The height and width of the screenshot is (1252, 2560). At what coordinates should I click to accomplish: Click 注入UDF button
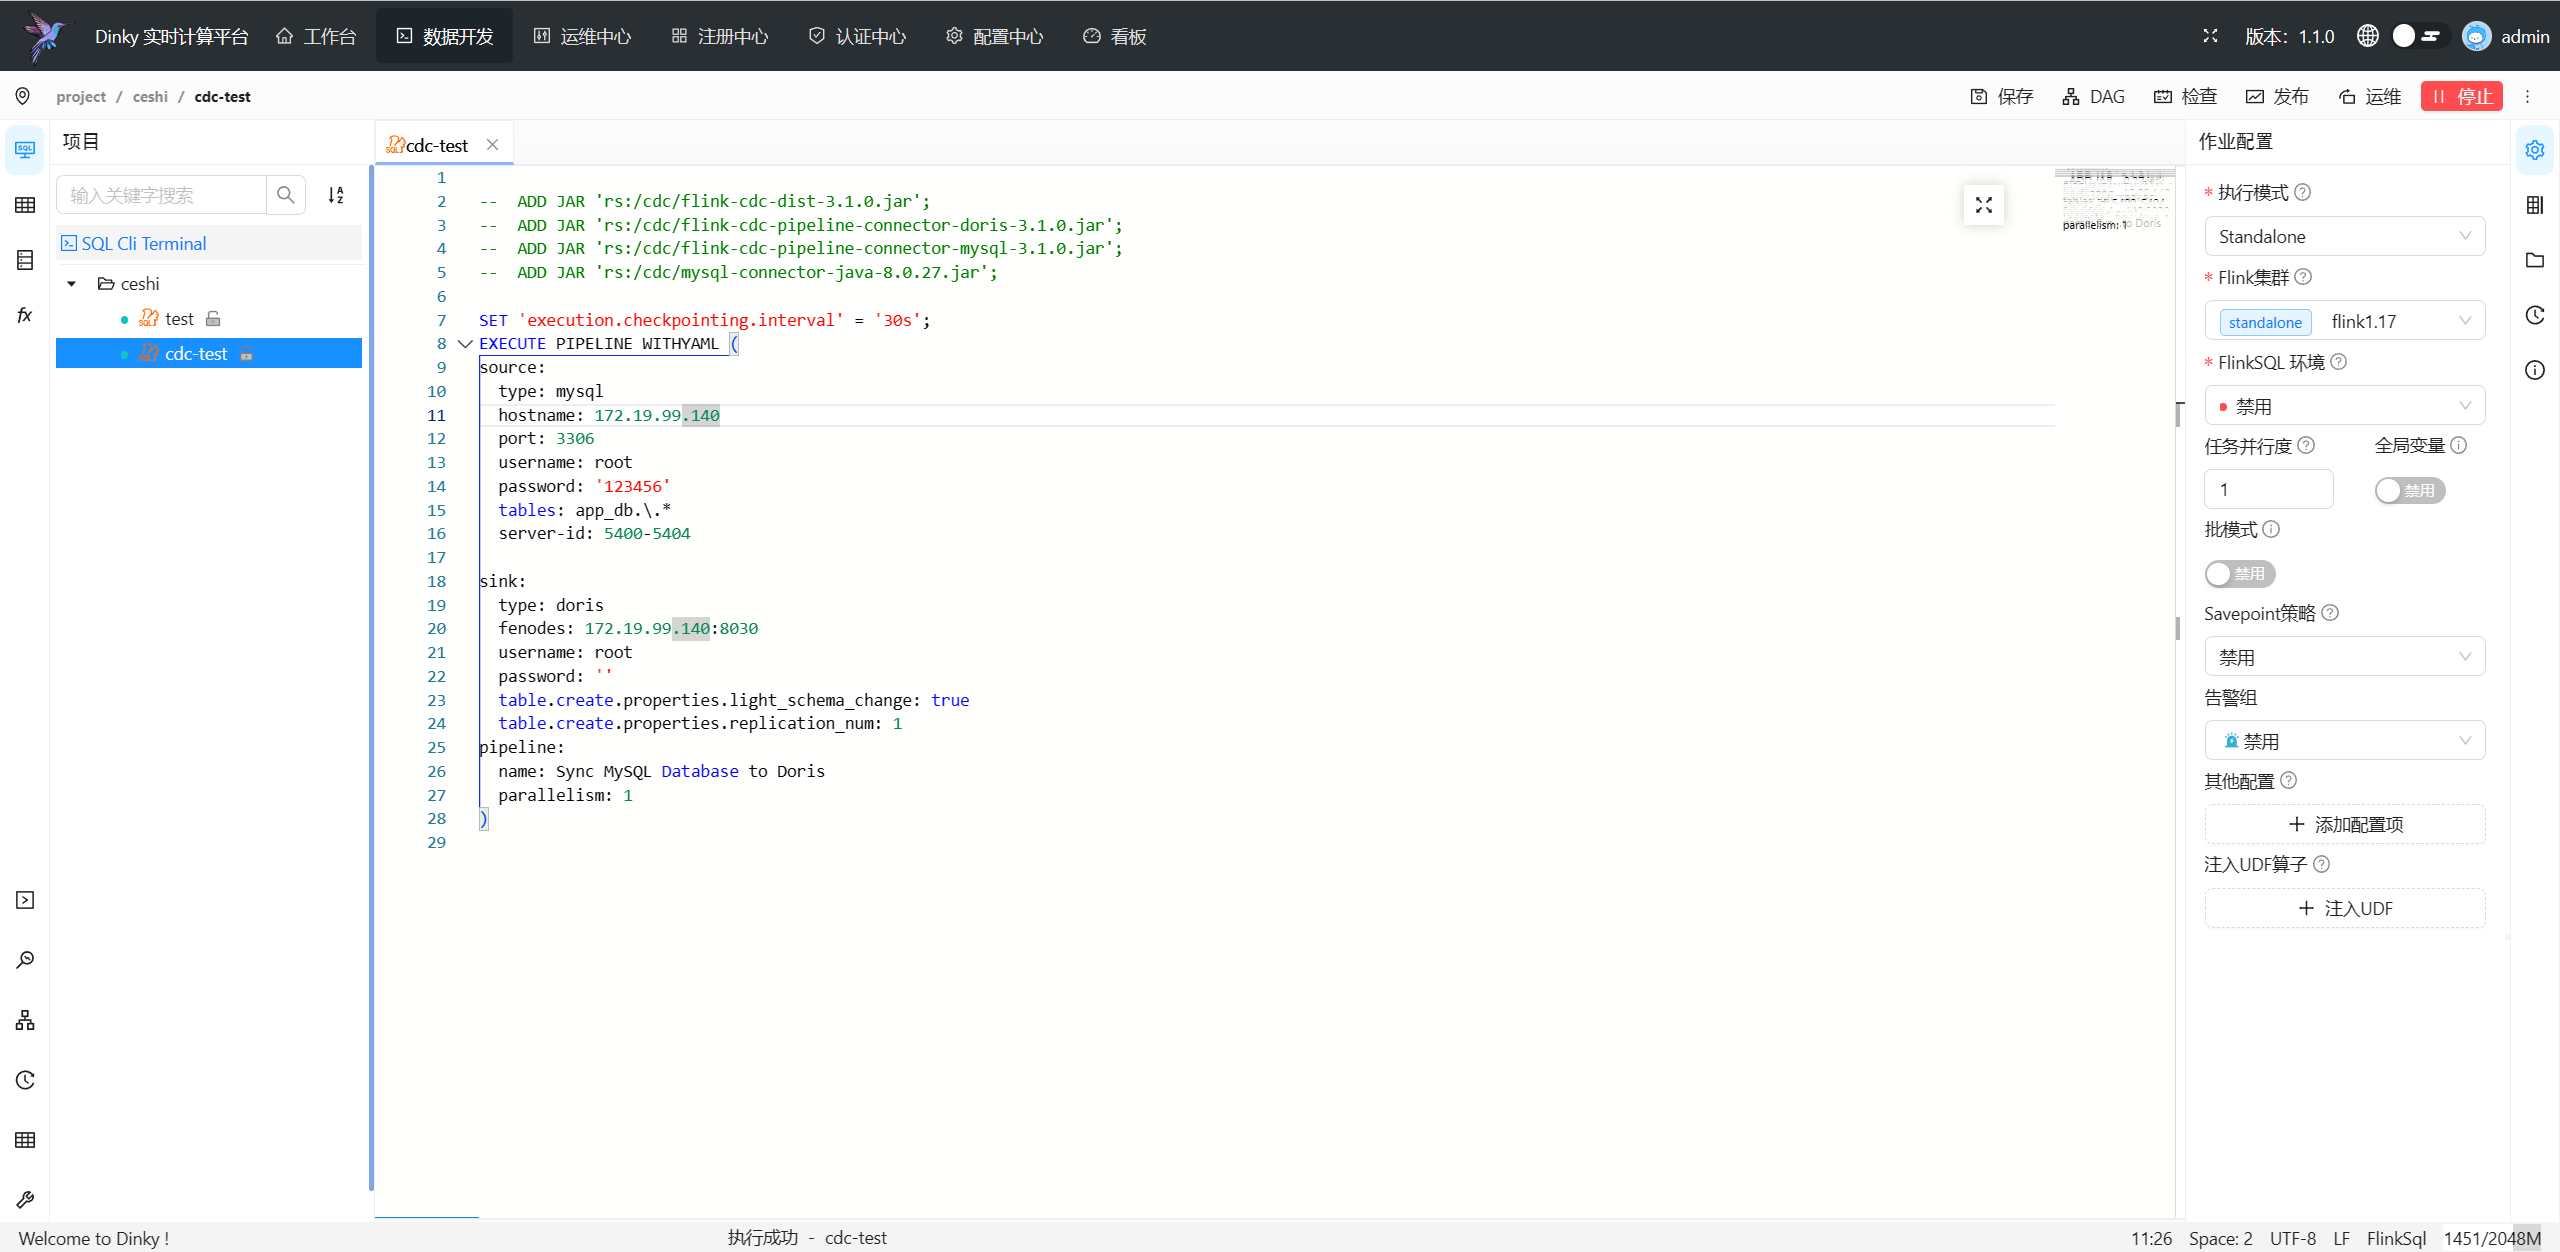click(2344, 909)
